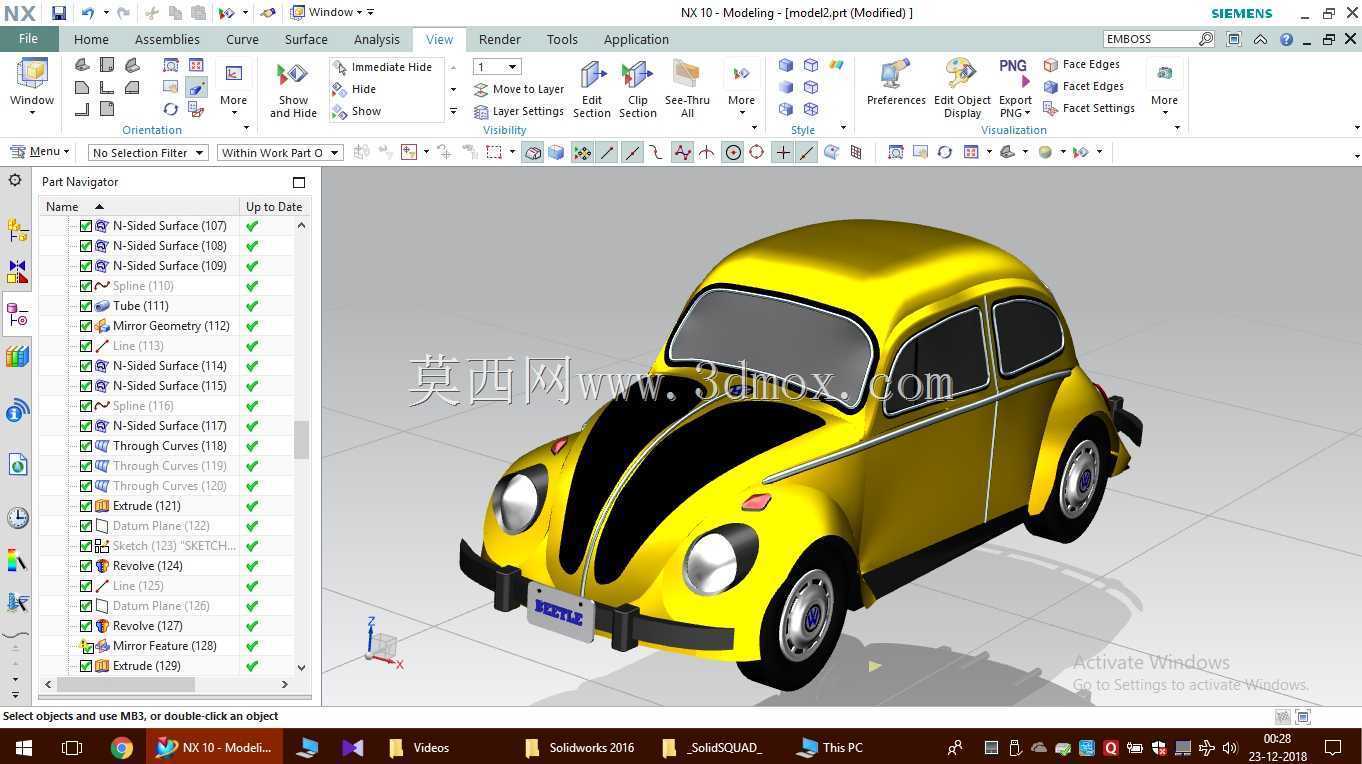
Task: Open the File menu
Action: pyautogui.click(x=28, y=39)
